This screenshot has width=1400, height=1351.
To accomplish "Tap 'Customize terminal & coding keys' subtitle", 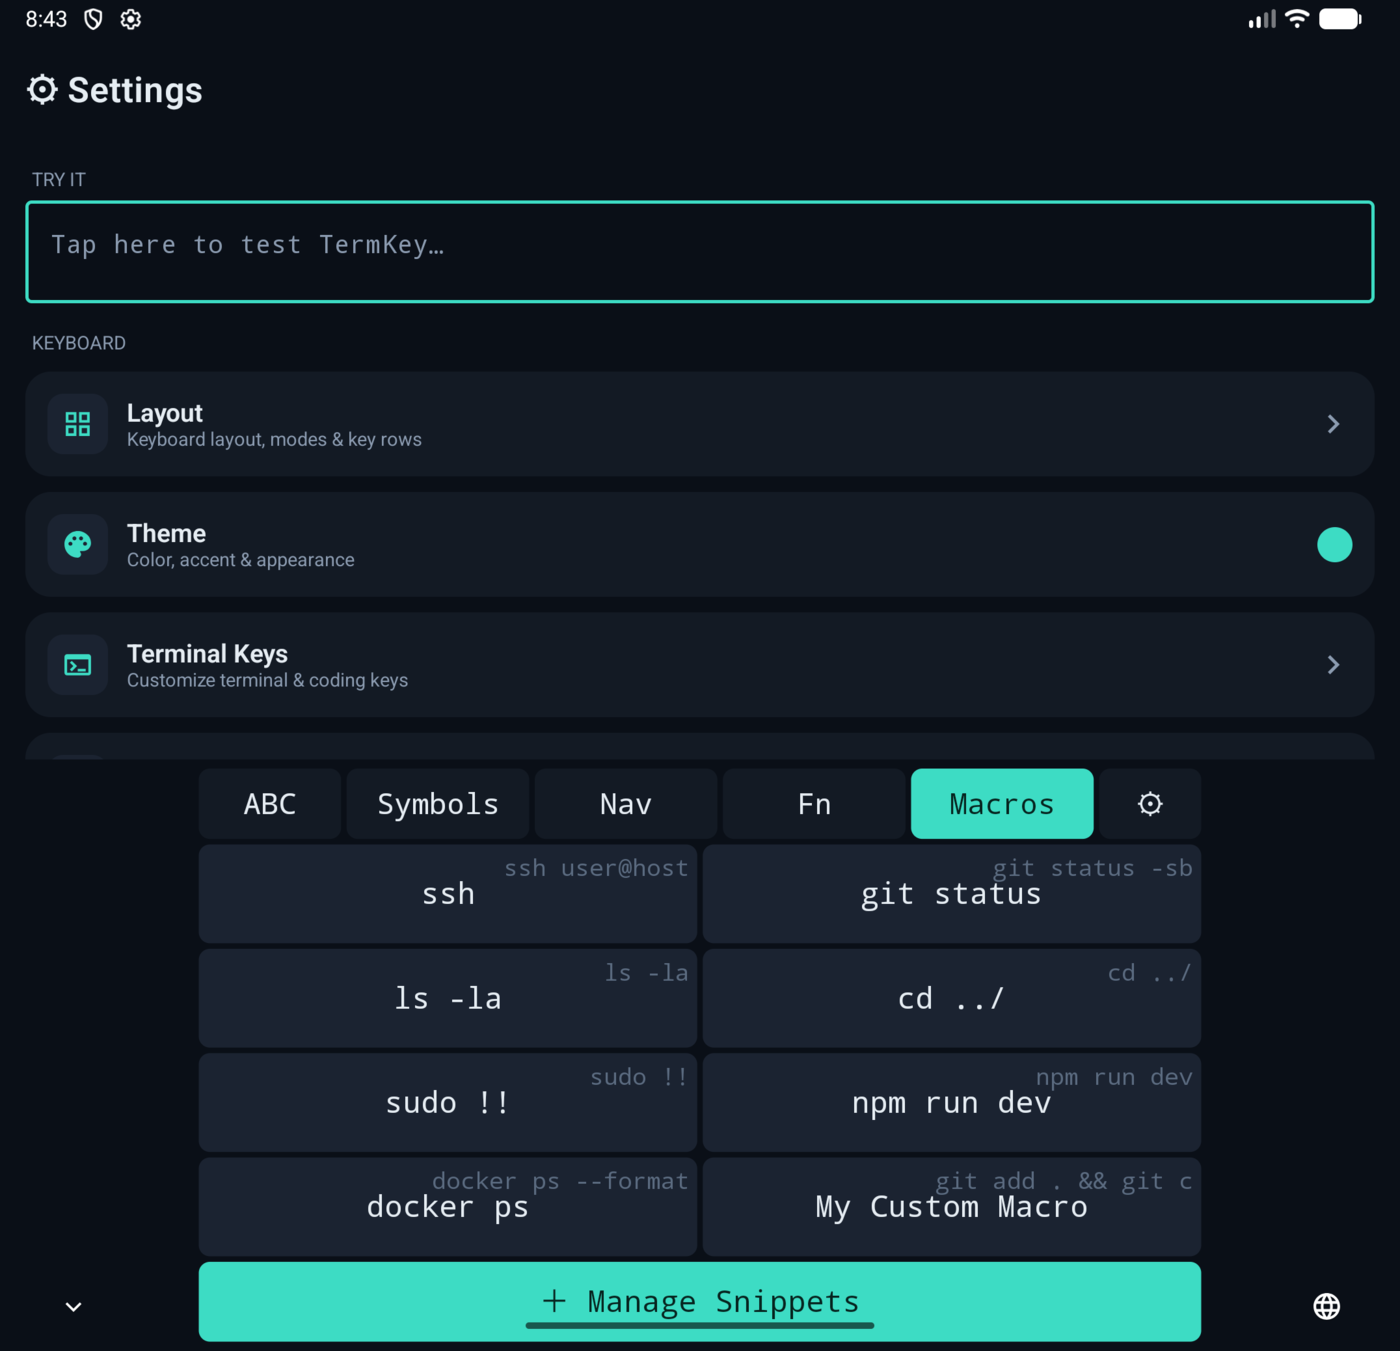I will 267,680.
